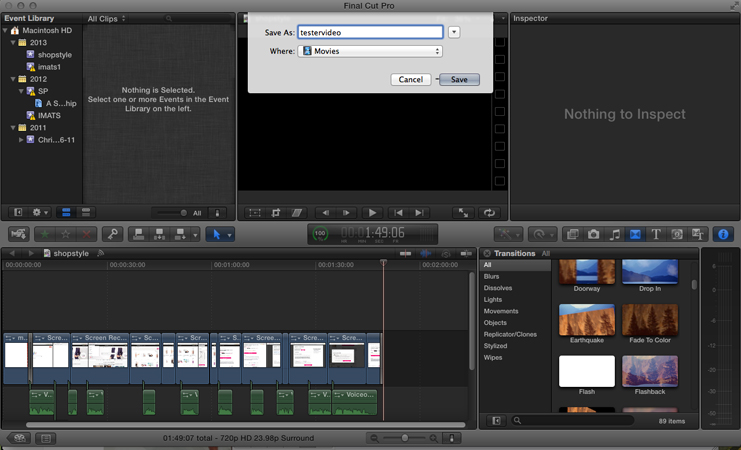This screenshot has width=741, height=450.
Task: Show the Effects browser icon
Action: (572, 234)
